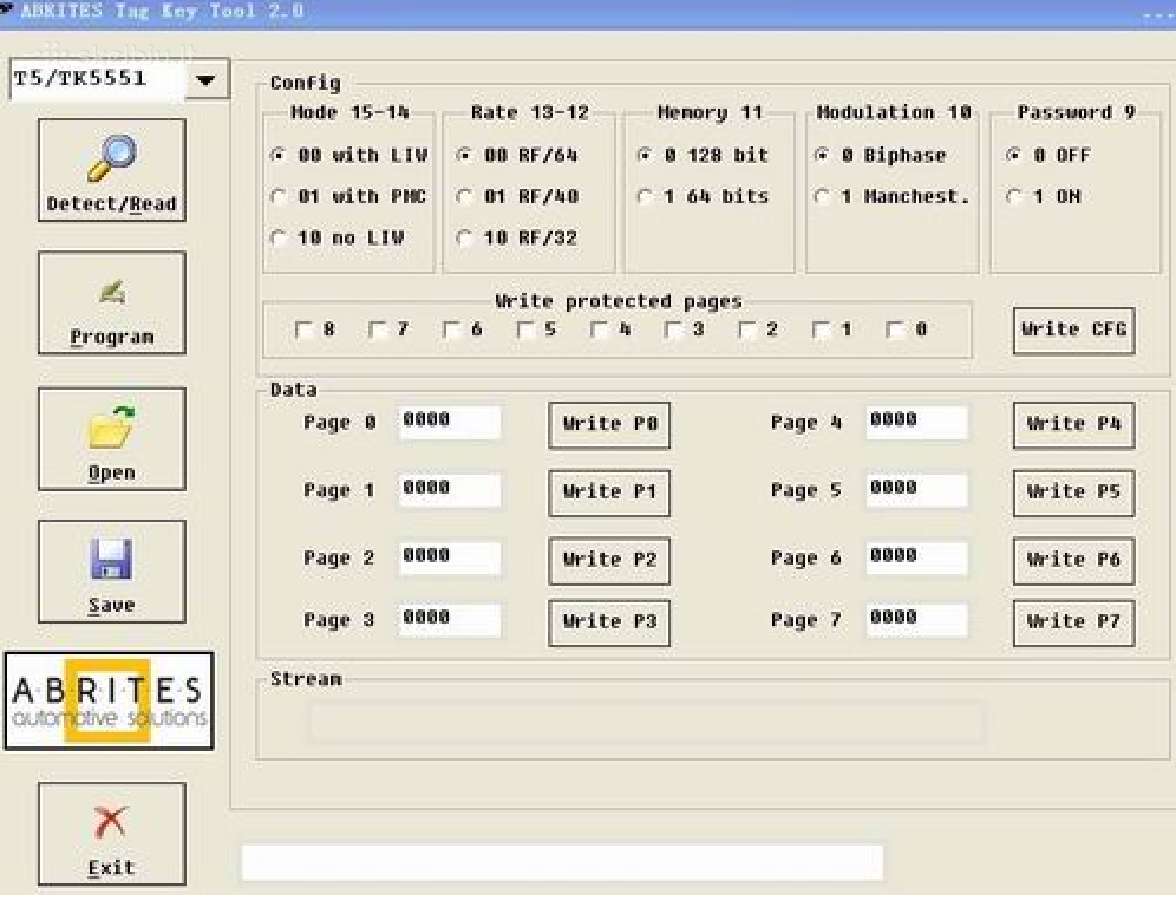1176x900 pixels.
Task: Click the Write P3 button
Action: 609,622
